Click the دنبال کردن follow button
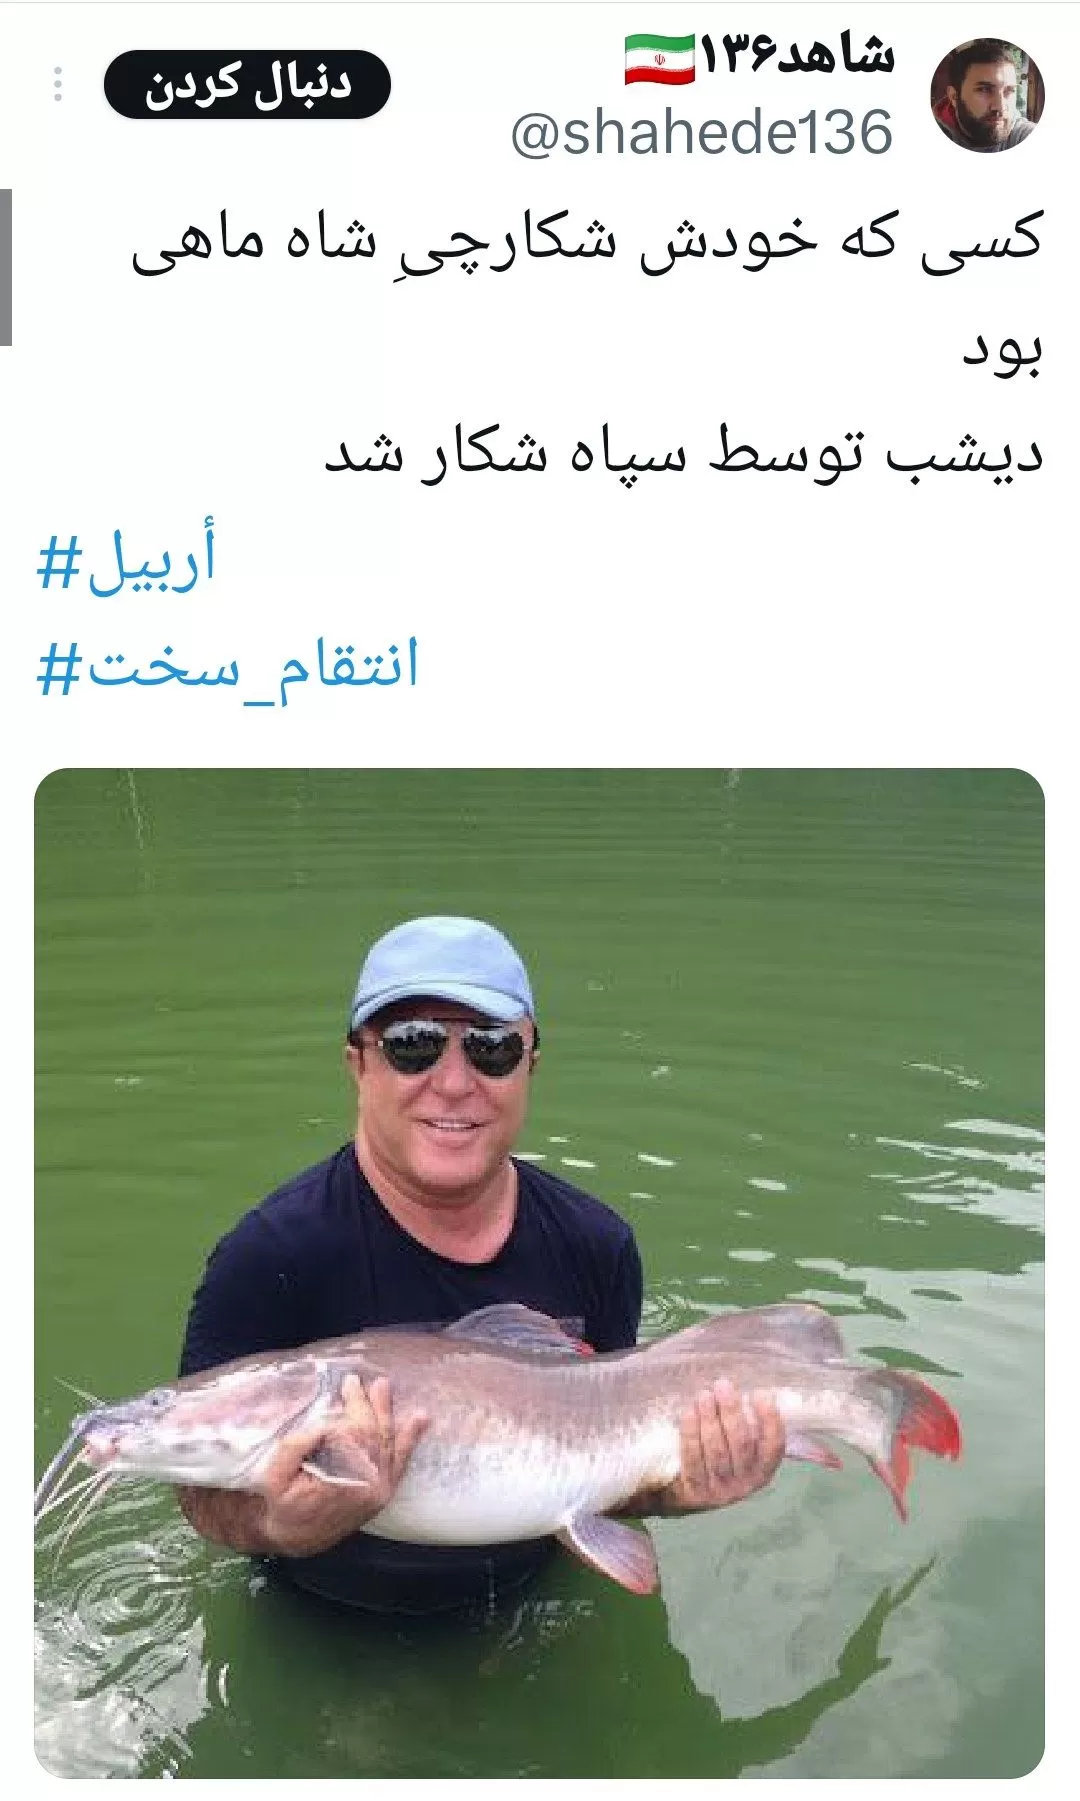Viewport: 1080px width, 1801px height. pos(247,85)
